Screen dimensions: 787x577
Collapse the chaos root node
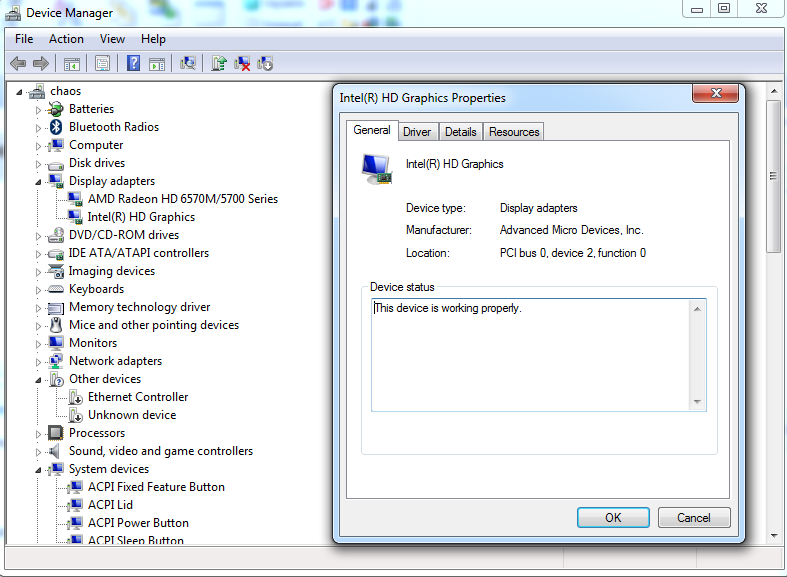[x=19, y=92]
